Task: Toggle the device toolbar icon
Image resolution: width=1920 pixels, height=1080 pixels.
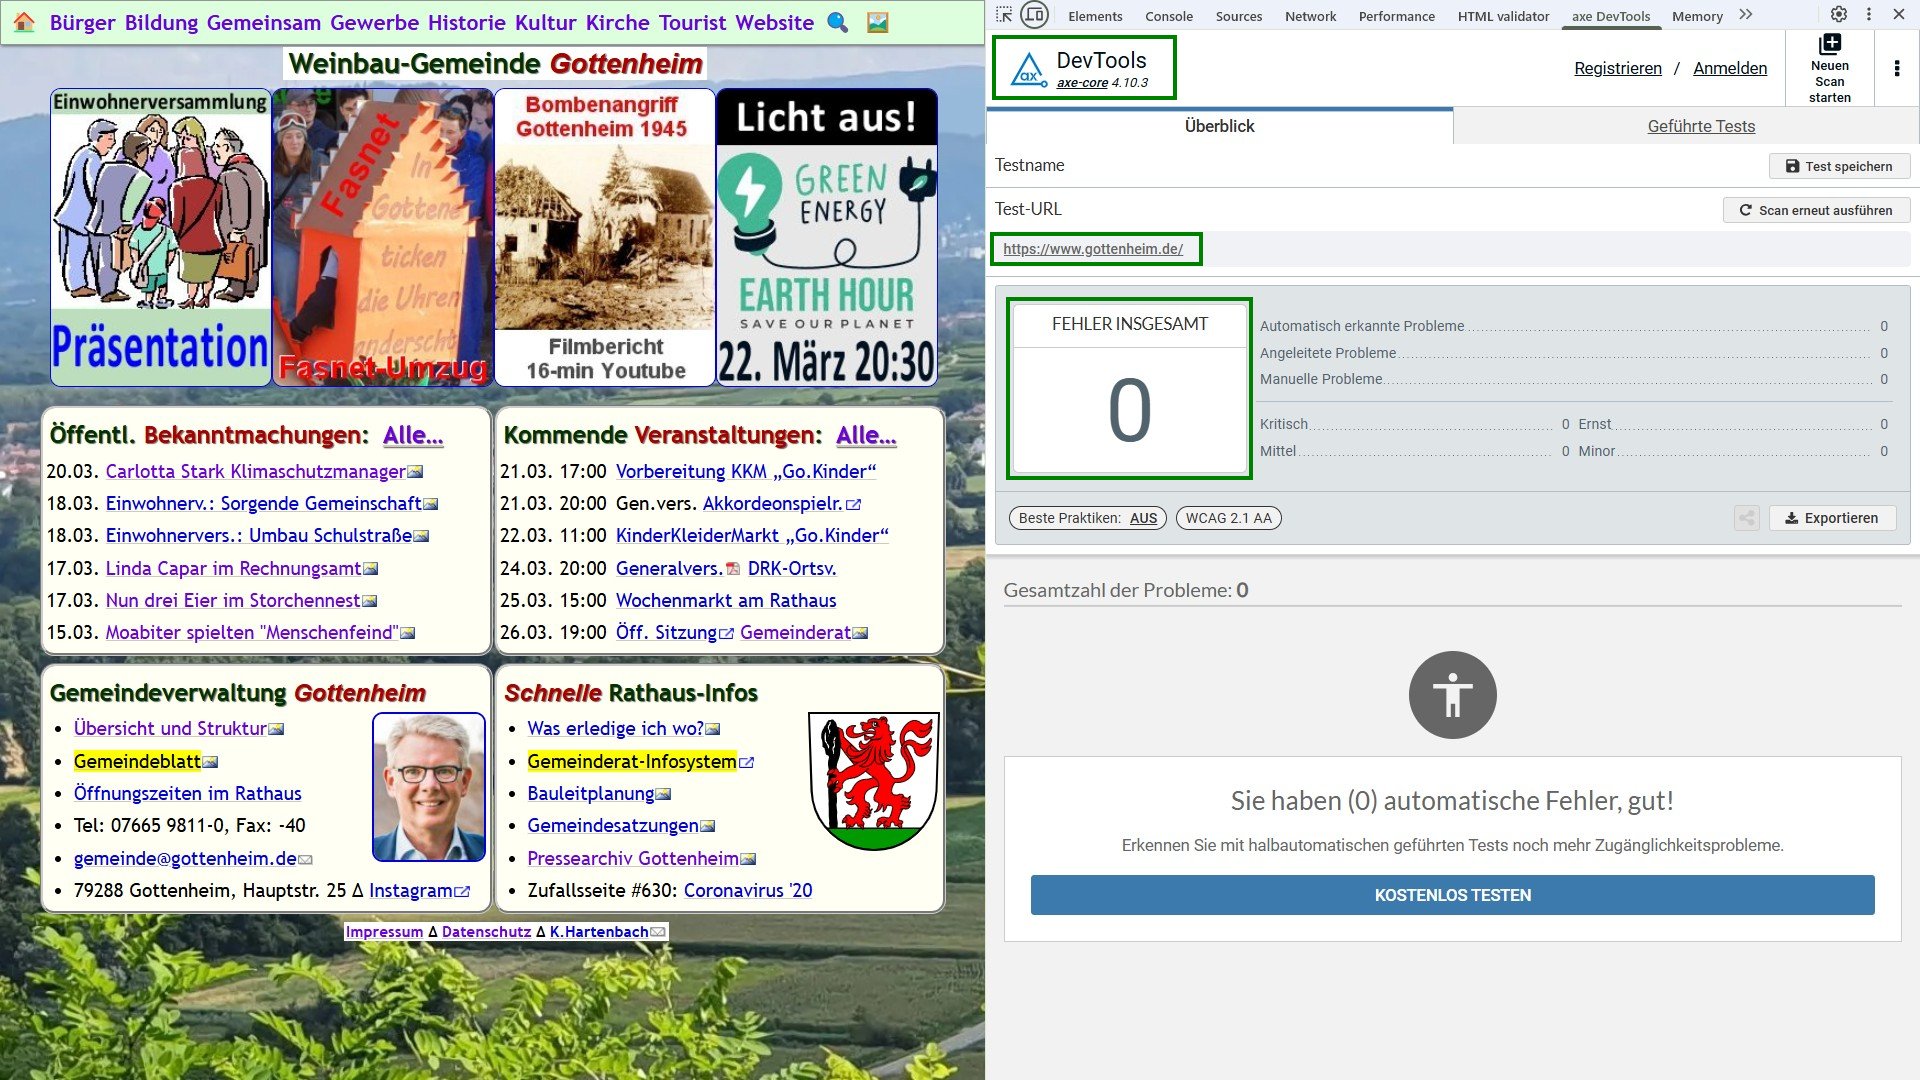Action: click(1035, 15)
